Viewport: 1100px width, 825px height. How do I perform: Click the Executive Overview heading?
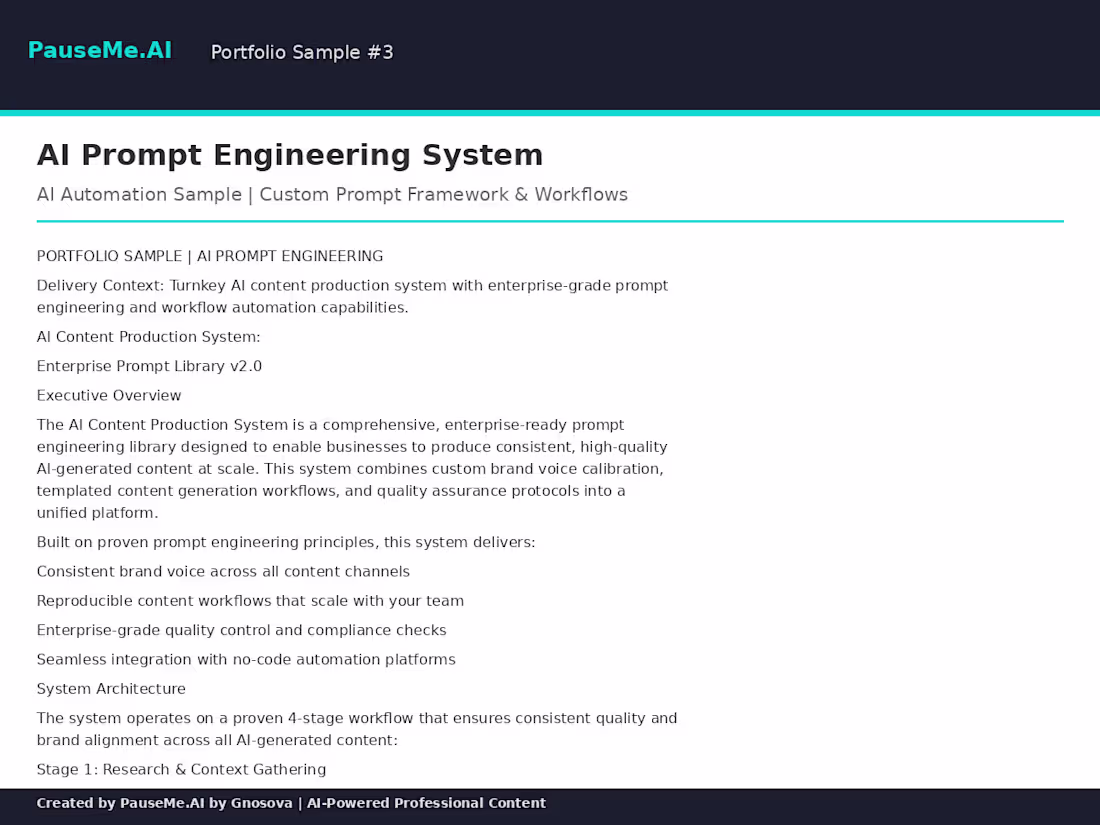pos(108,395)
